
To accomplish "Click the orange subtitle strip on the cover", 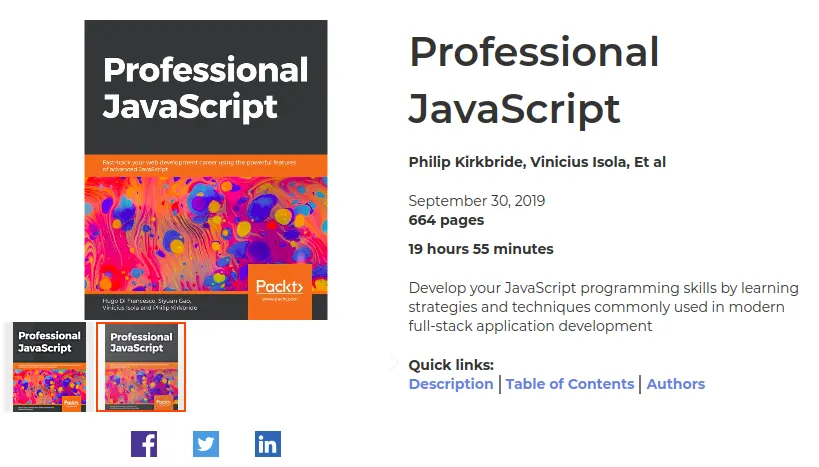I will [206, 166].
